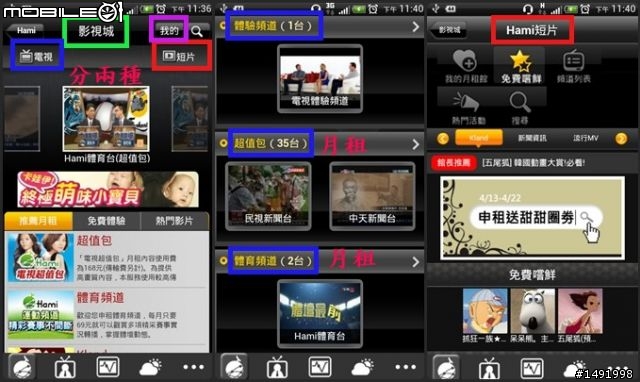The image size is (640, 382).
Task: Tap the globe news icon on left screen
Action: click(22, 367)
